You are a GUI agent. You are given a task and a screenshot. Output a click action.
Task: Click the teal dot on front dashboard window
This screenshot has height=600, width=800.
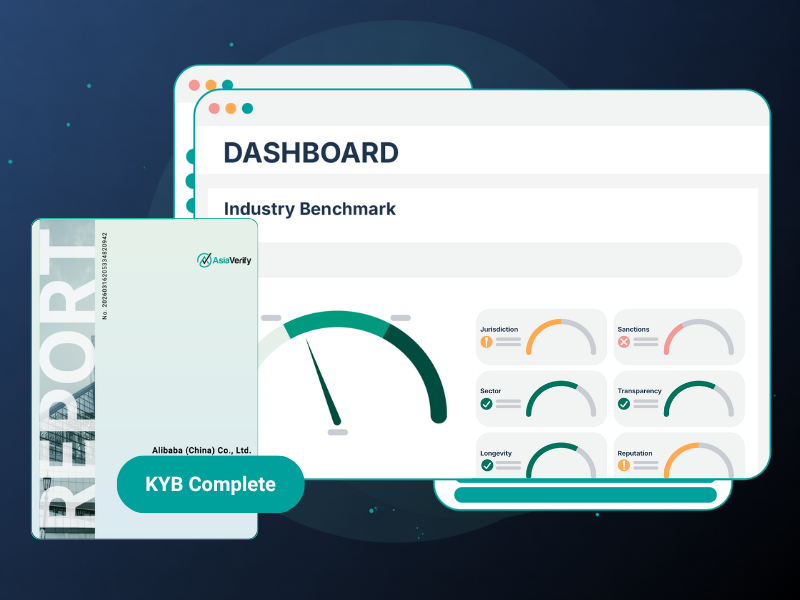(247, 108)
